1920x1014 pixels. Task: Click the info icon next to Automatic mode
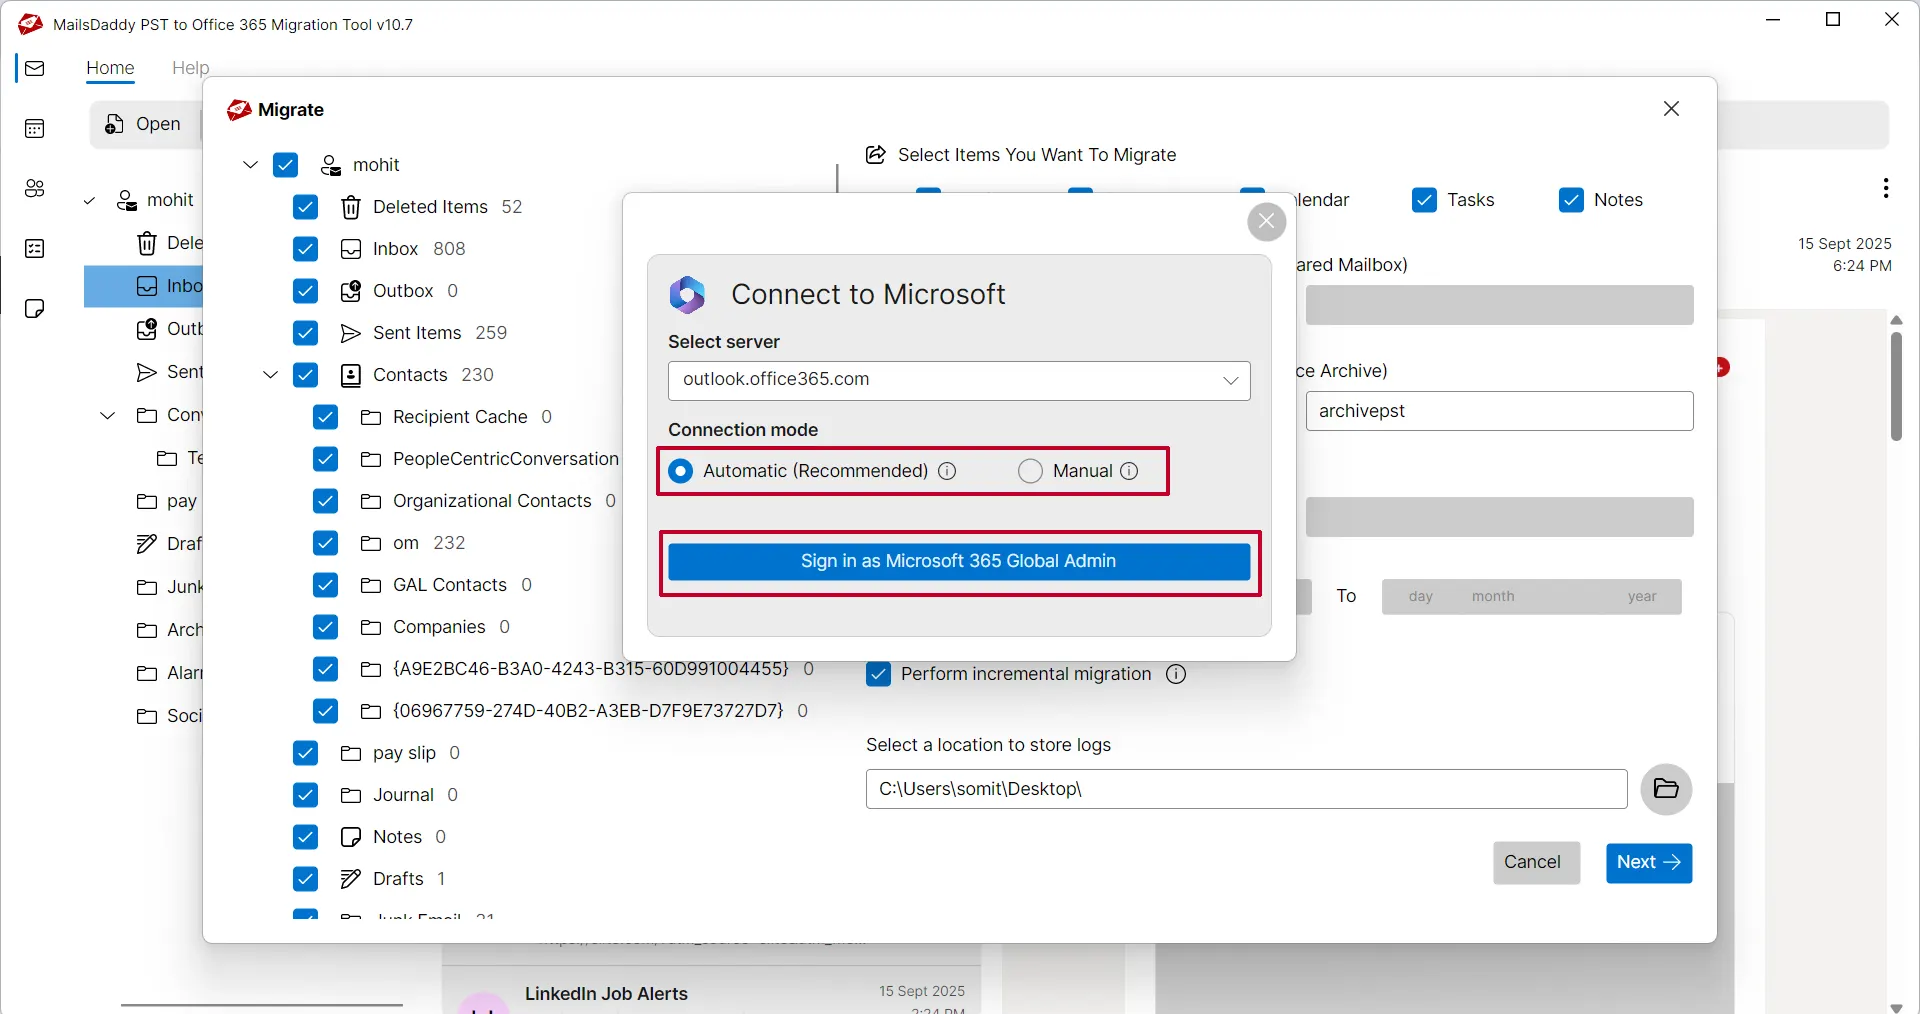click(948, 471)
